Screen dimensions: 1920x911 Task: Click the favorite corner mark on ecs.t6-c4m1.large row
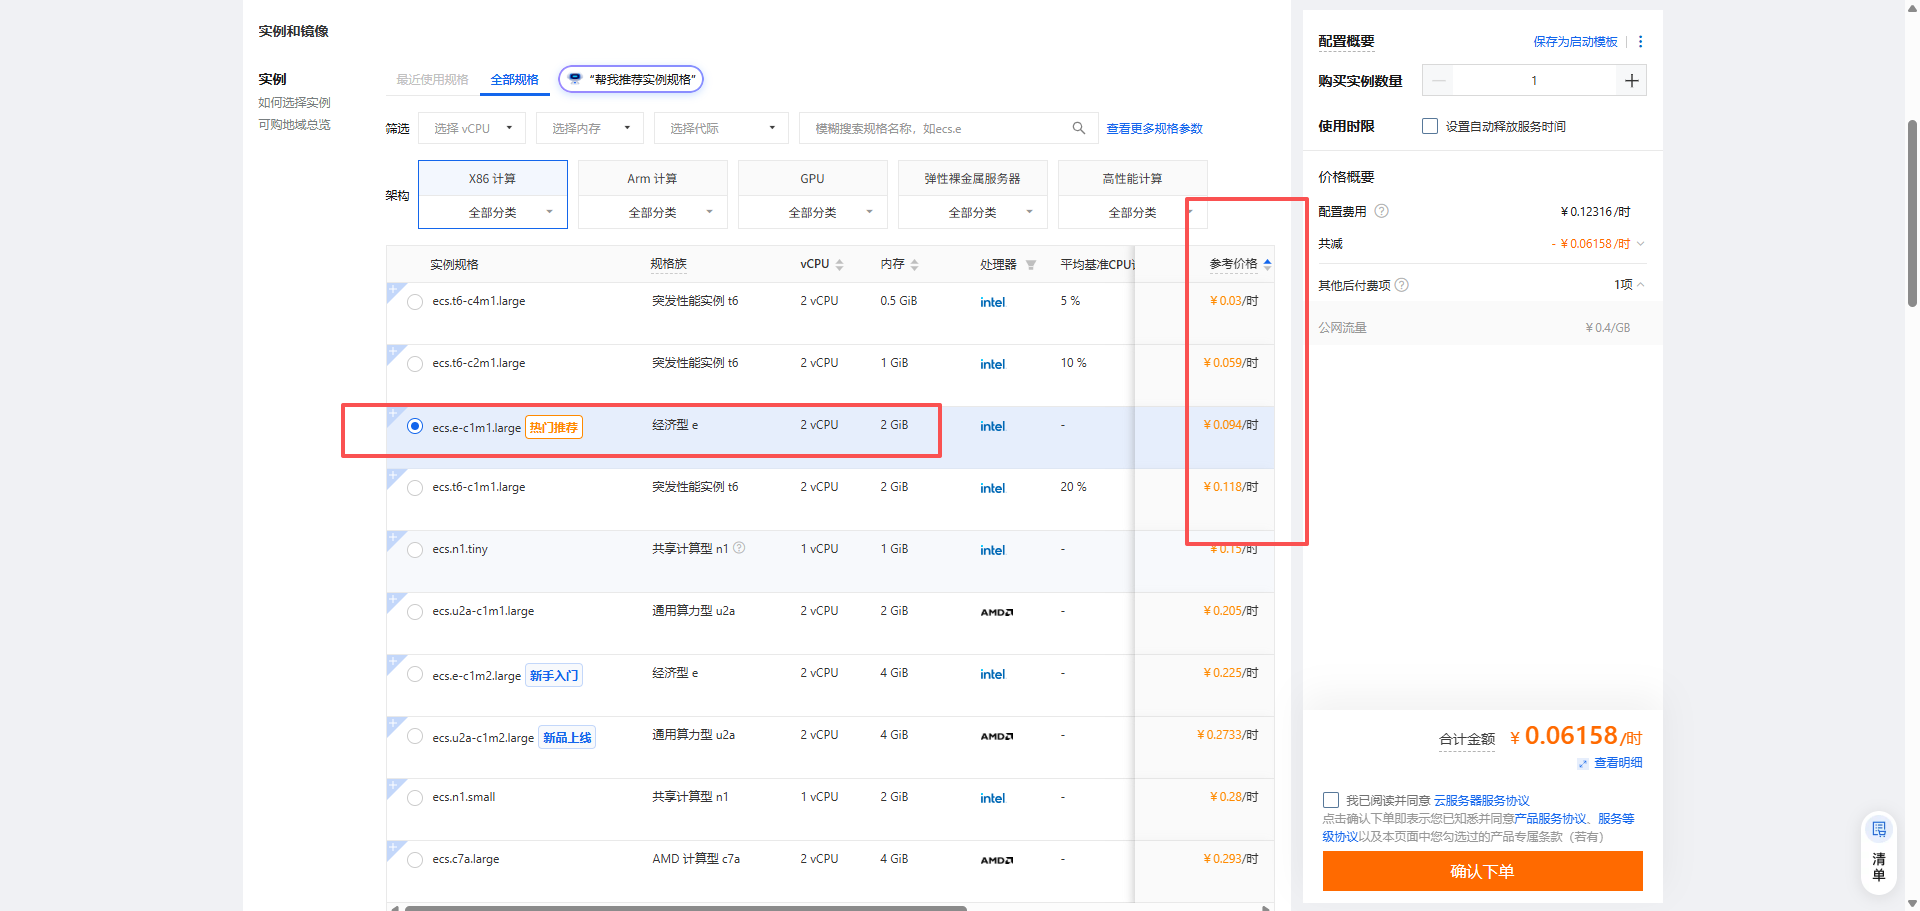pos(394,291)
